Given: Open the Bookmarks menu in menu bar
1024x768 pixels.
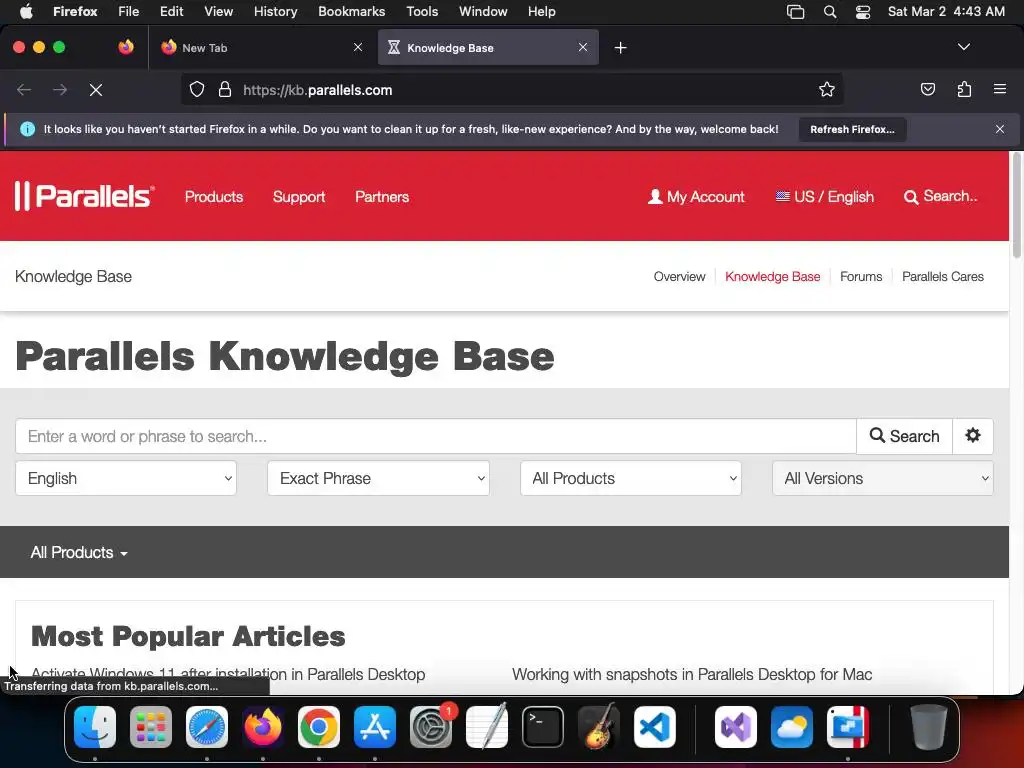Looking at the screenshot, I should pos(351,12).
